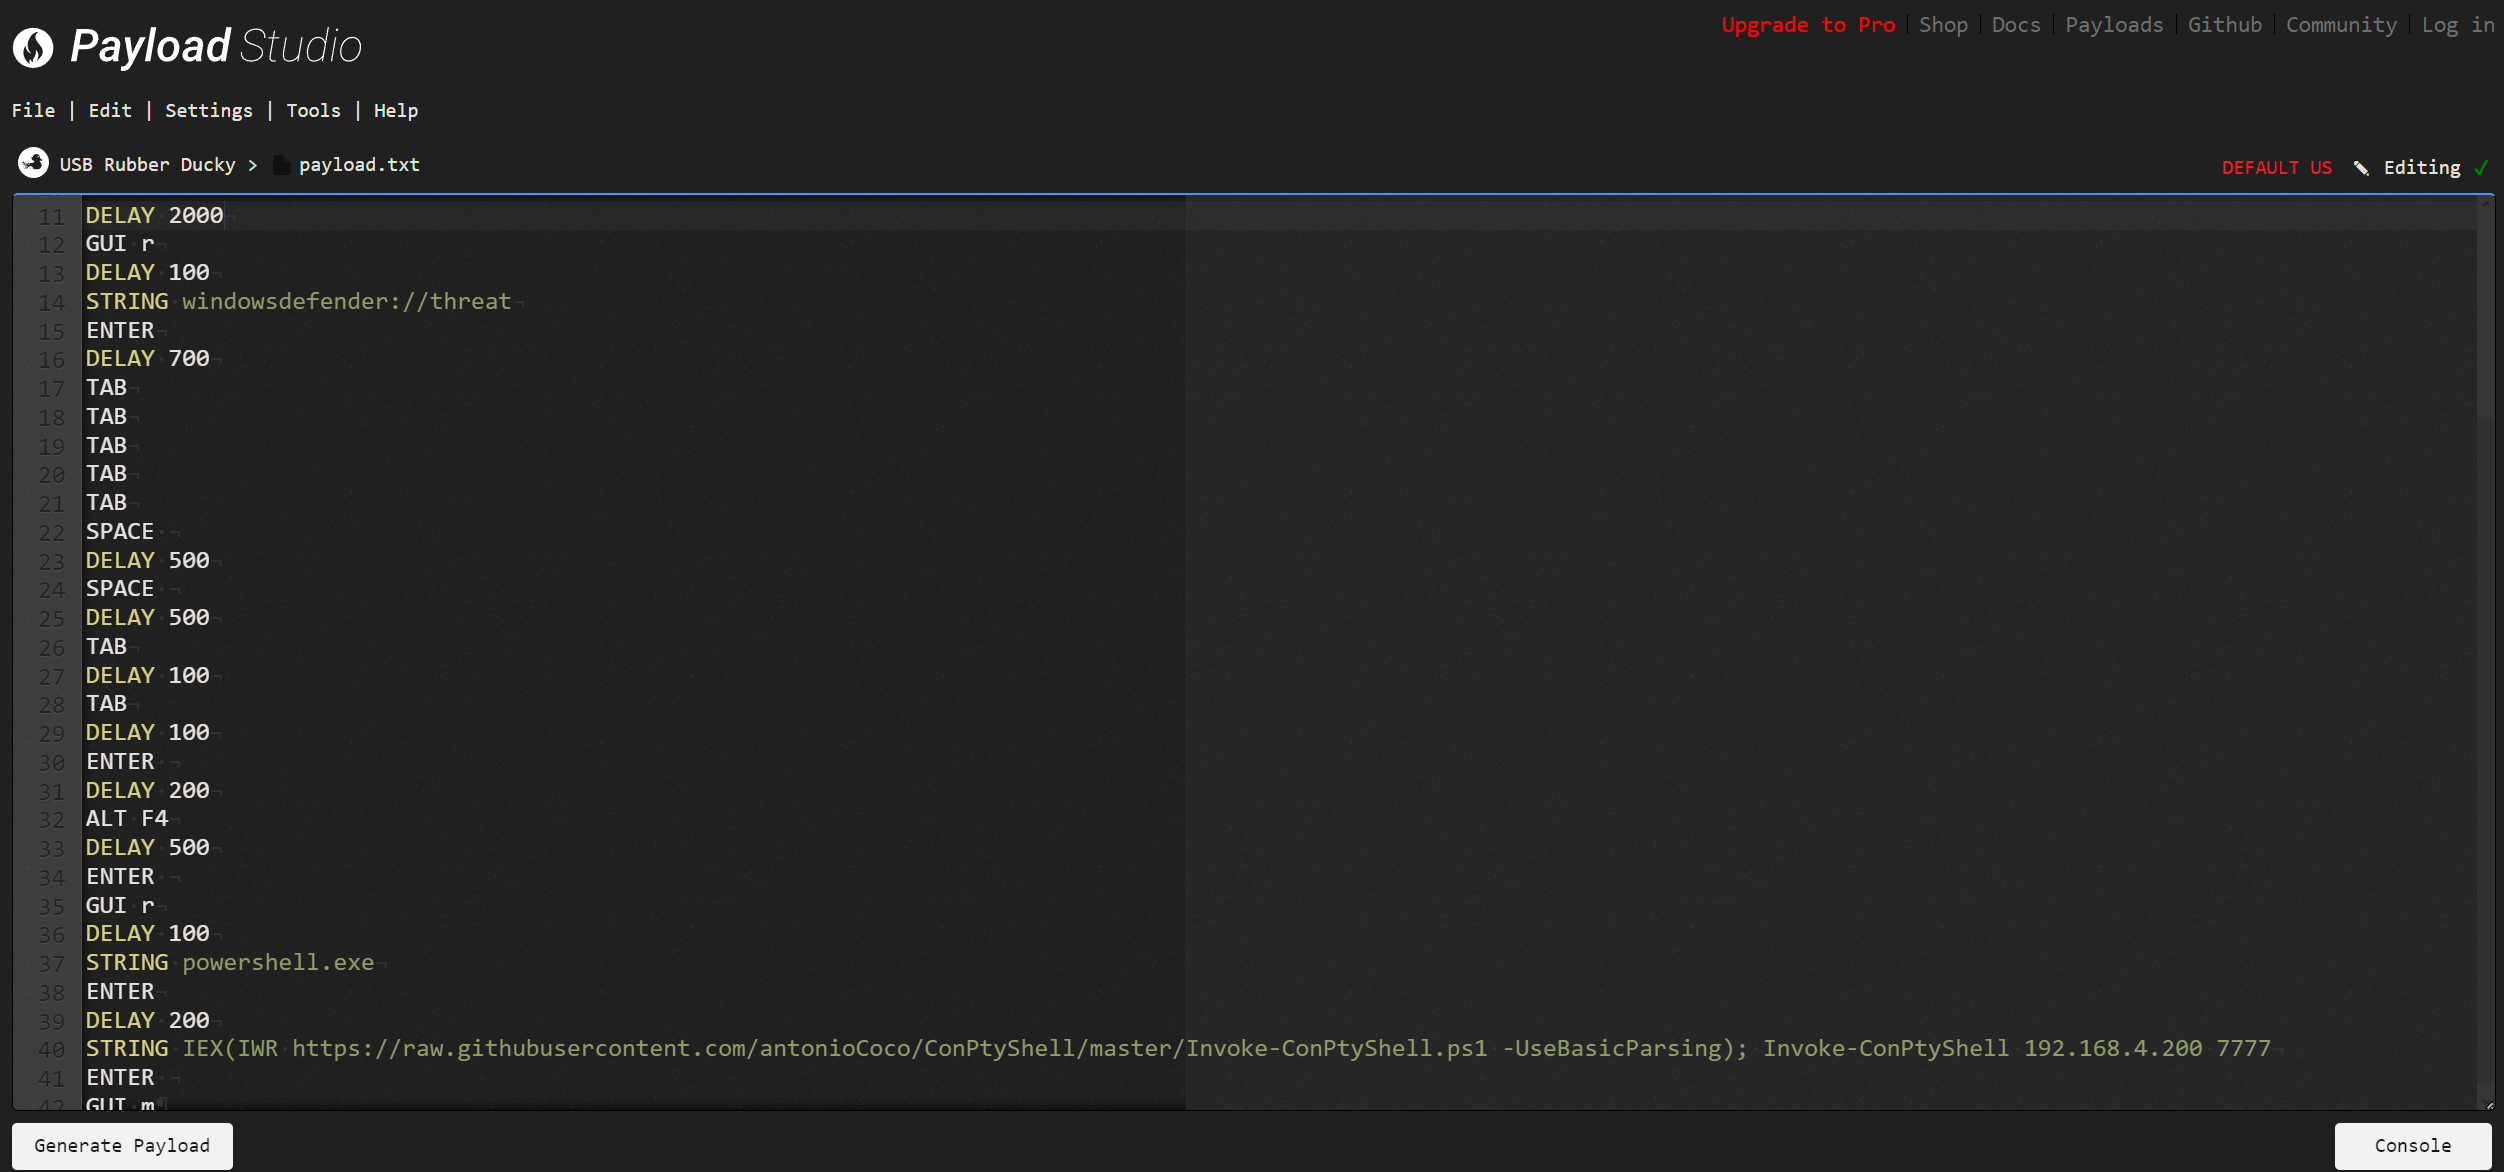
Task: Place cursor on the windowsdefender://threat line
Action: [346, 302]
